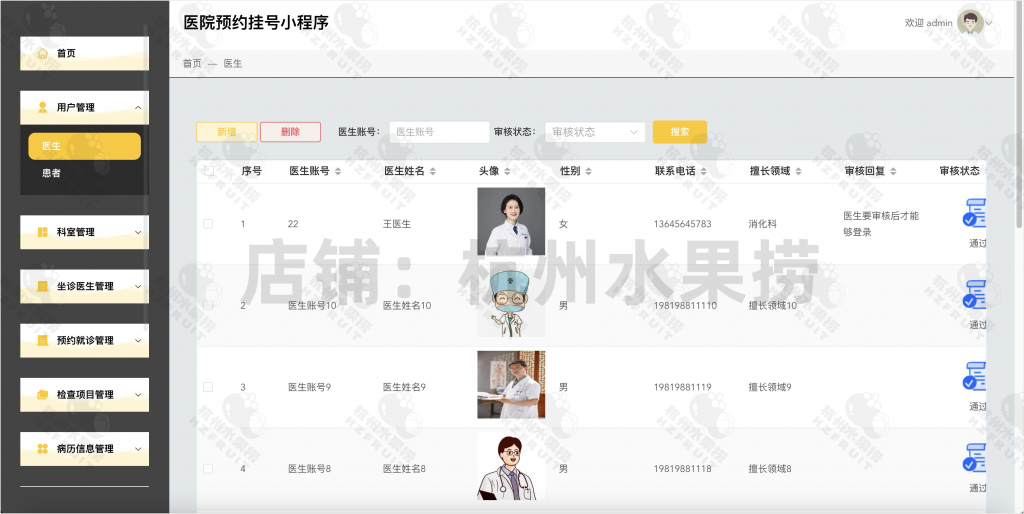Click phone number 19819881119
This screenshot has width=1024, height=514.
coord(682,387)
